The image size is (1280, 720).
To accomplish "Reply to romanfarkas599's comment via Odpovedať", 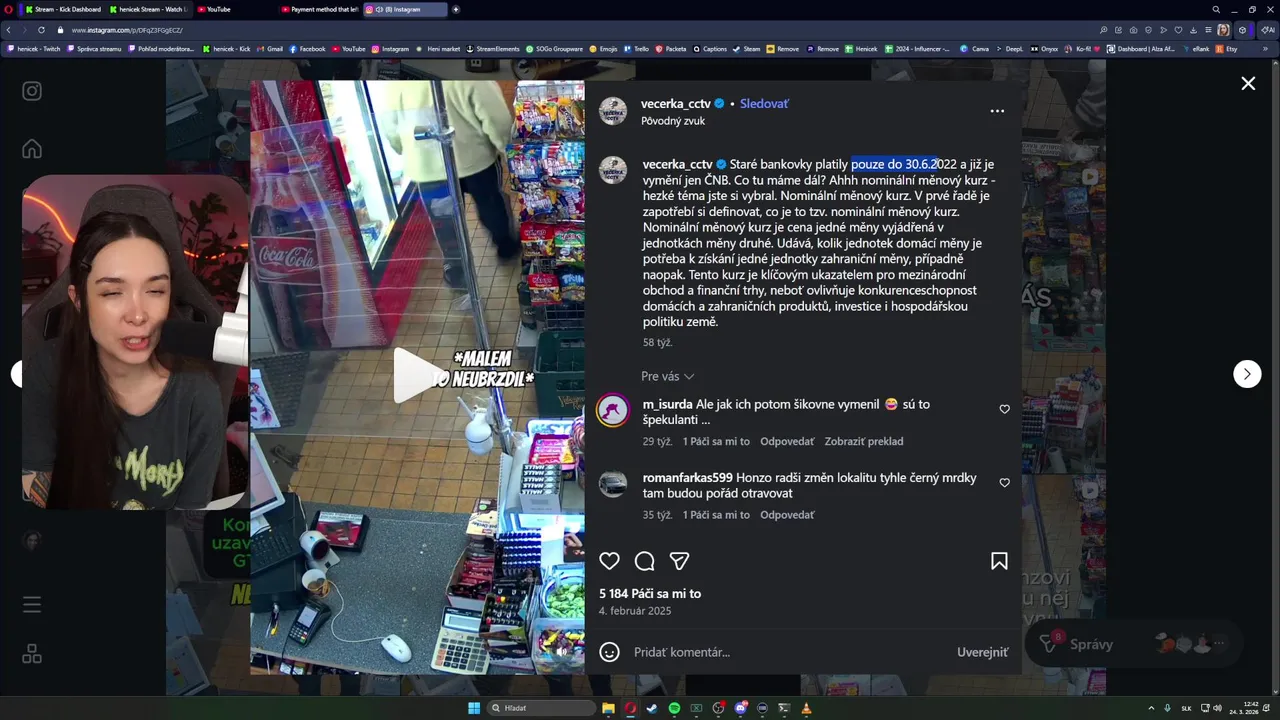I will click(x=787, y=515).
